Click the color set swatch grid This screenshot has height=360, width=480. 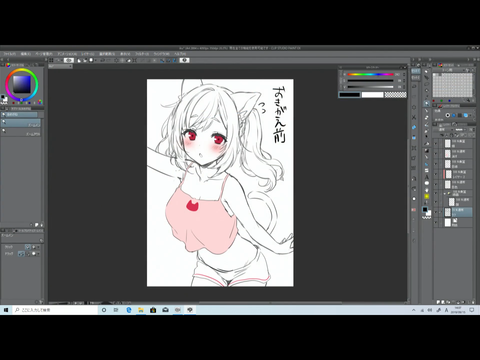453,85
